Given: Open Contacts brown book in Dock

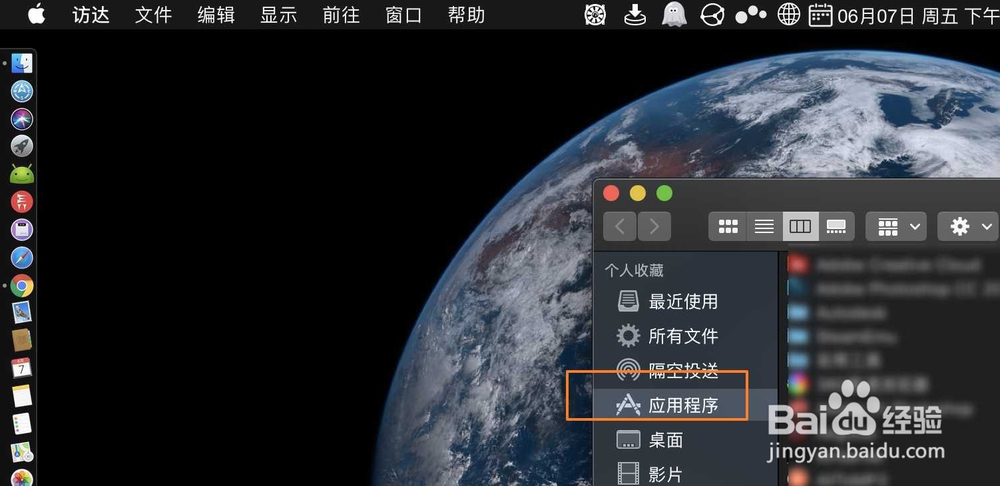Looking at the screenshot, I should point(22,340).
